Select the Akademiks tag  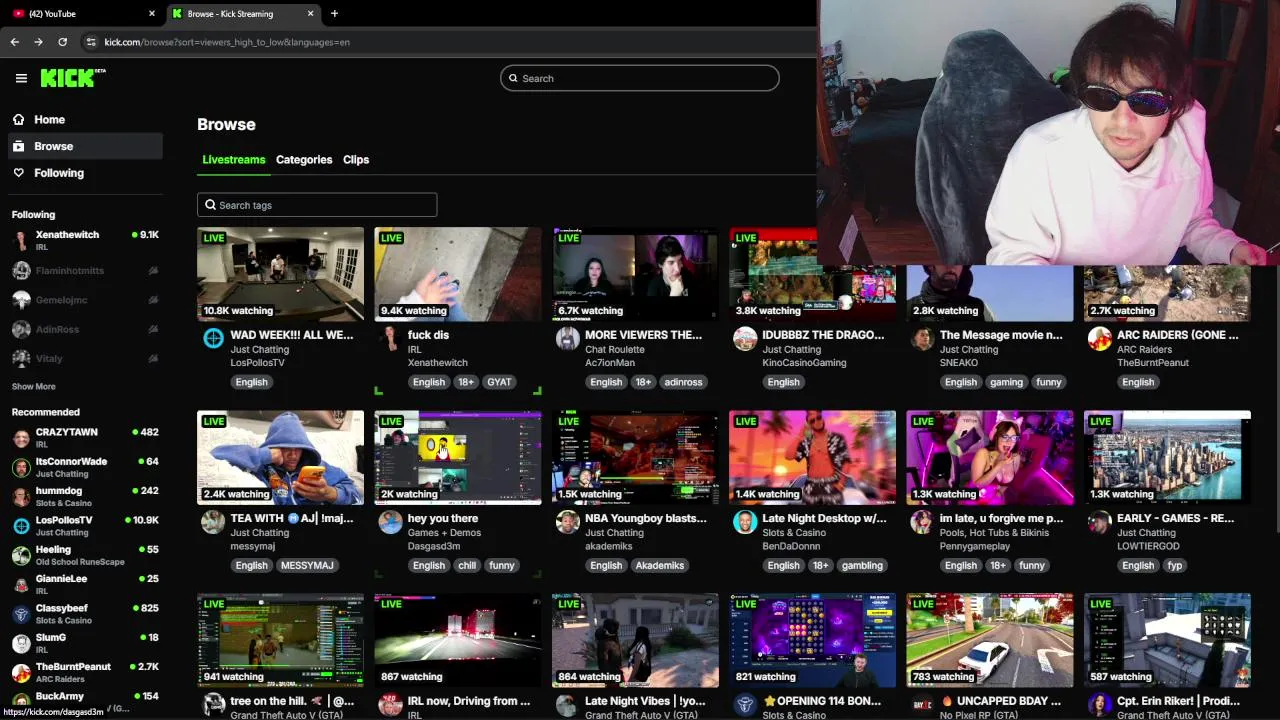coord(658,565)
